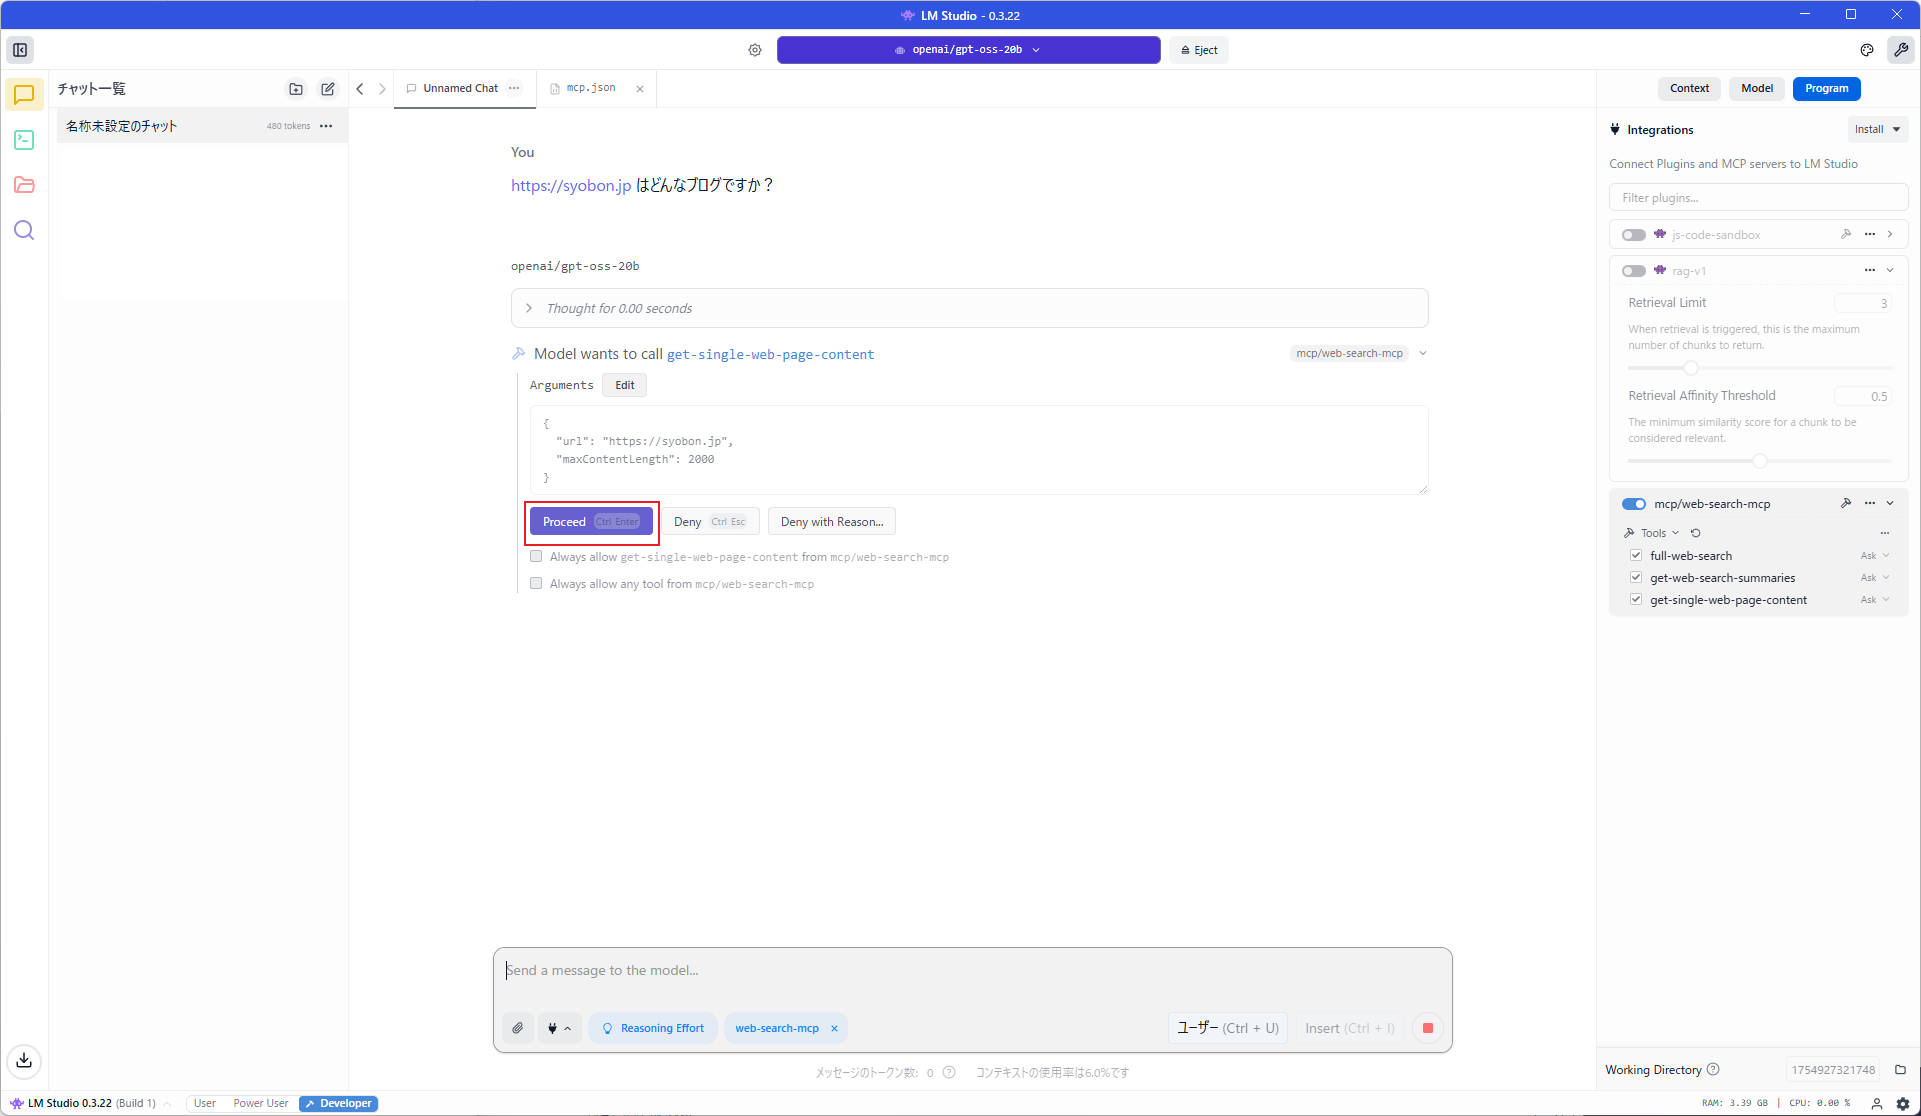Switch to the Model tab

1756,88
